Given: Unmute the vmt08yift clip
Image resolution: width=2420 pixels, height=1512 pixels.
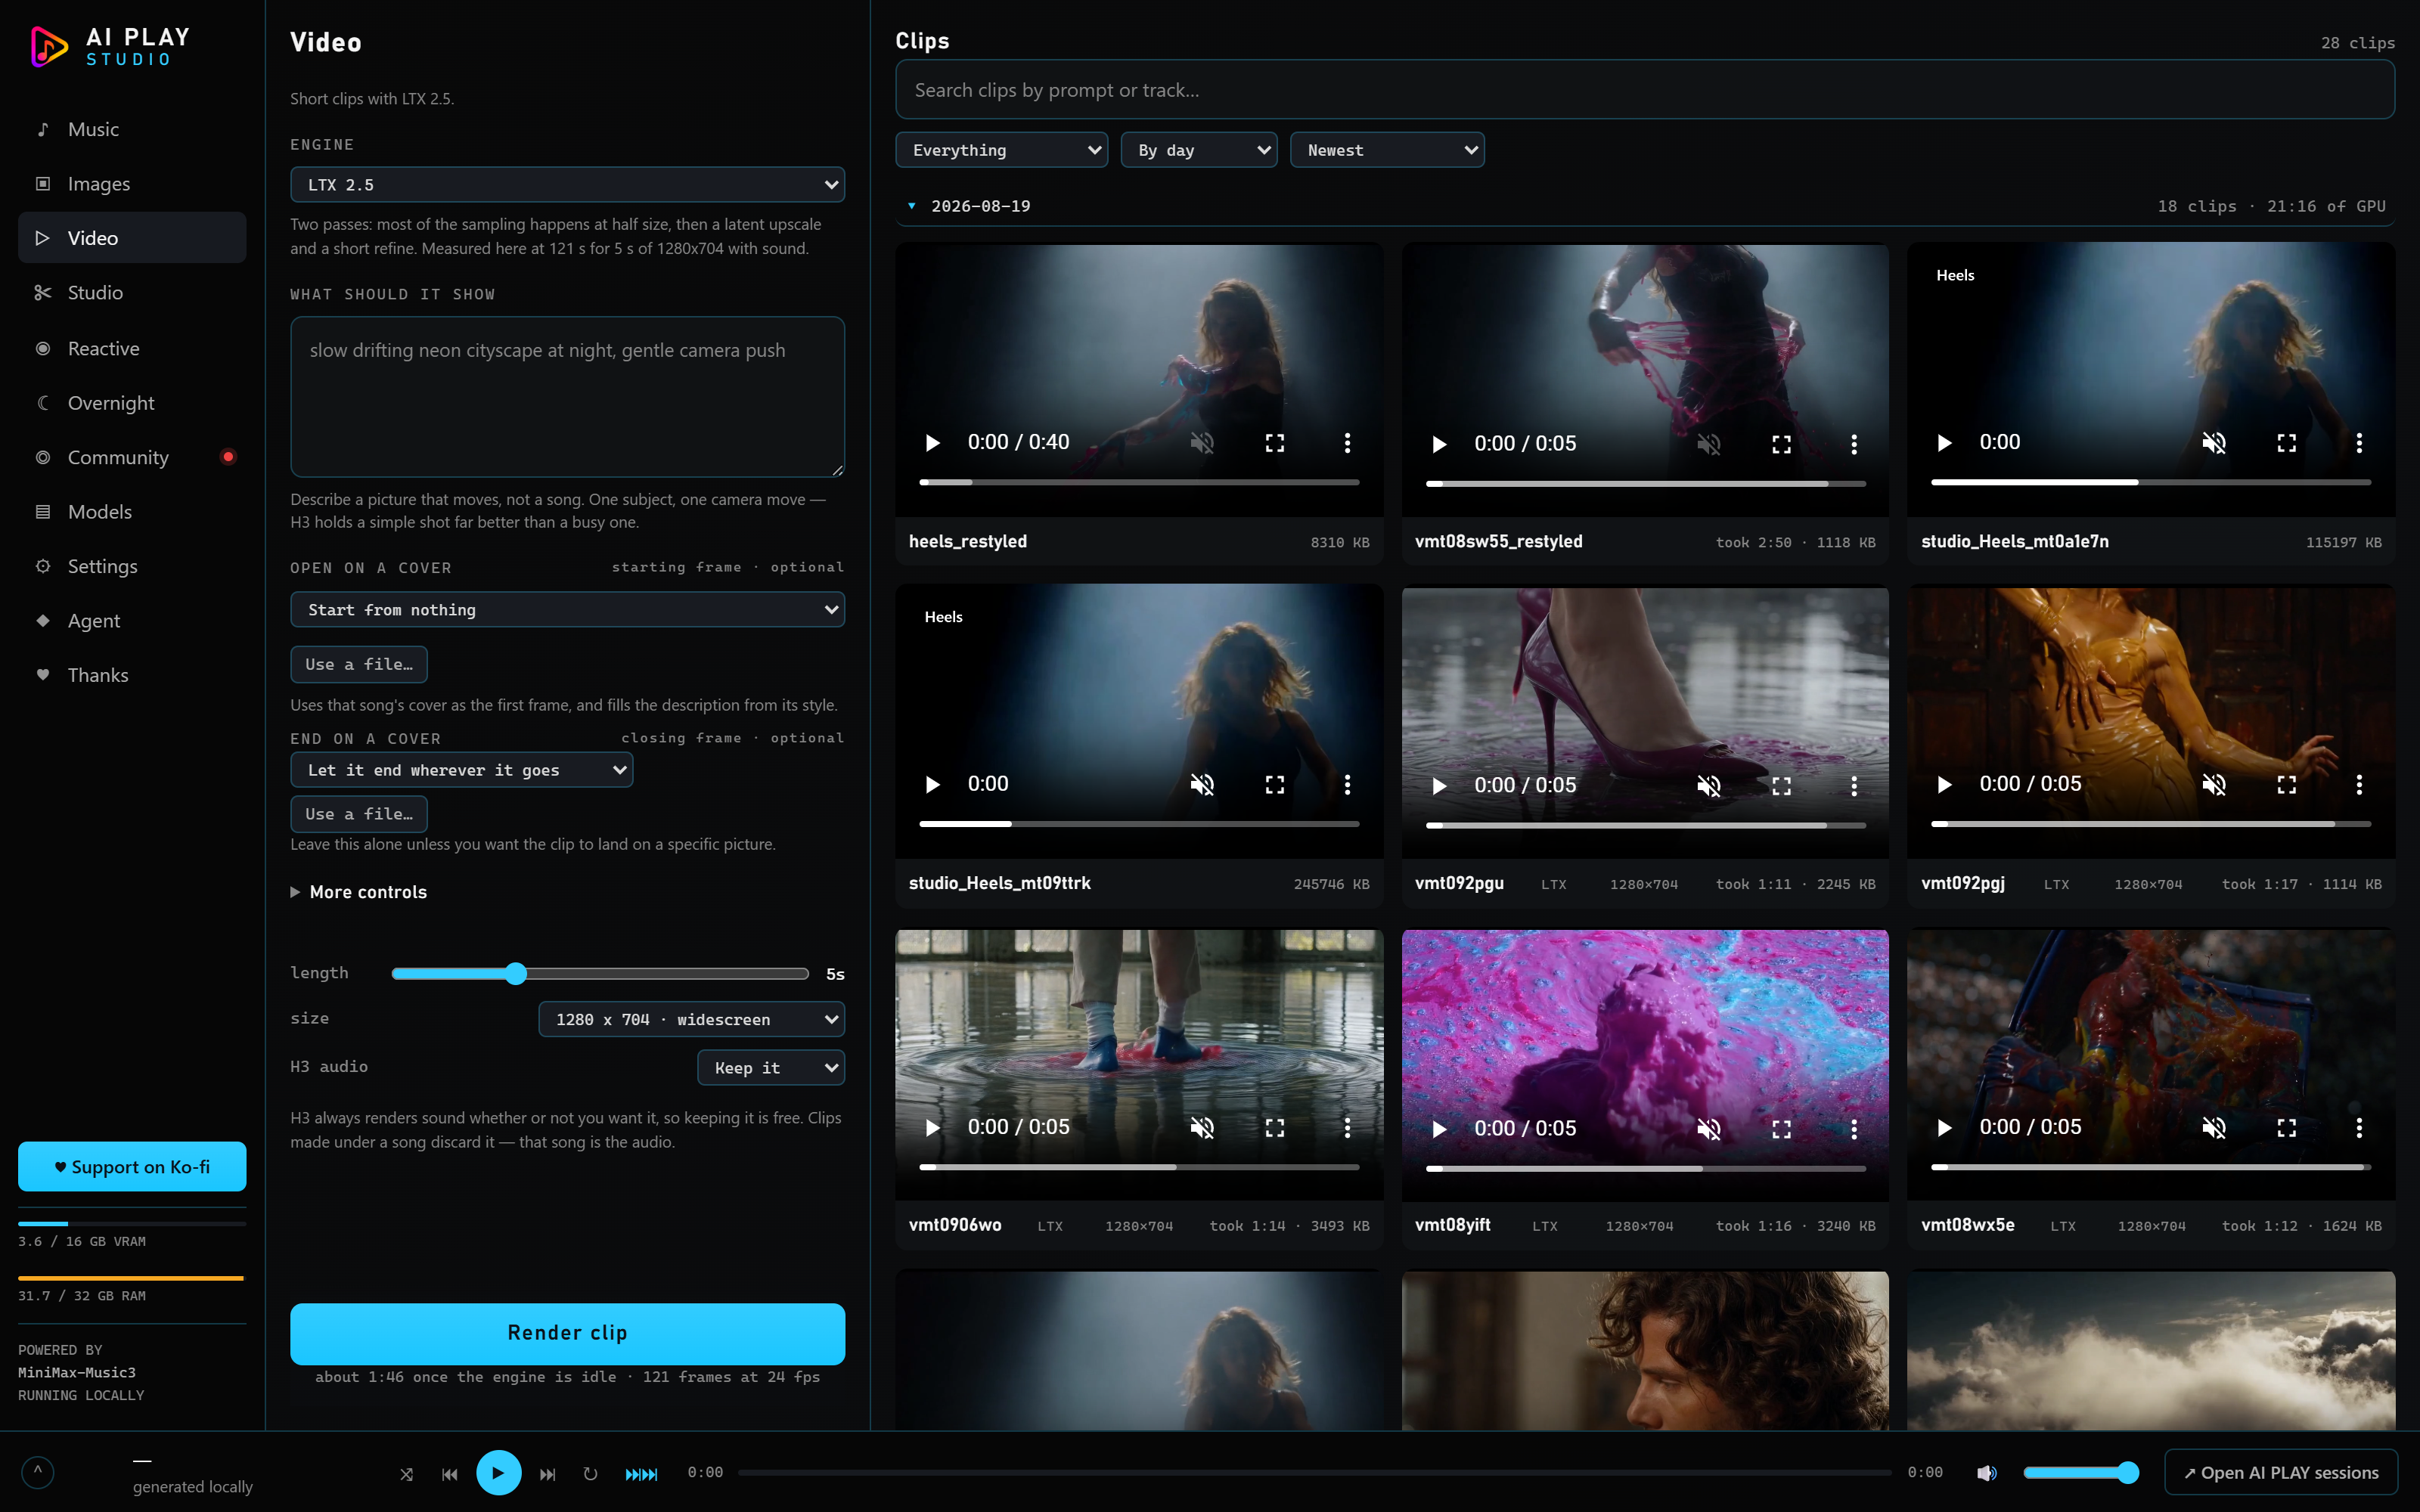Looking at the screenshot, I should pyautogui.click(x=1709, y=1129).
